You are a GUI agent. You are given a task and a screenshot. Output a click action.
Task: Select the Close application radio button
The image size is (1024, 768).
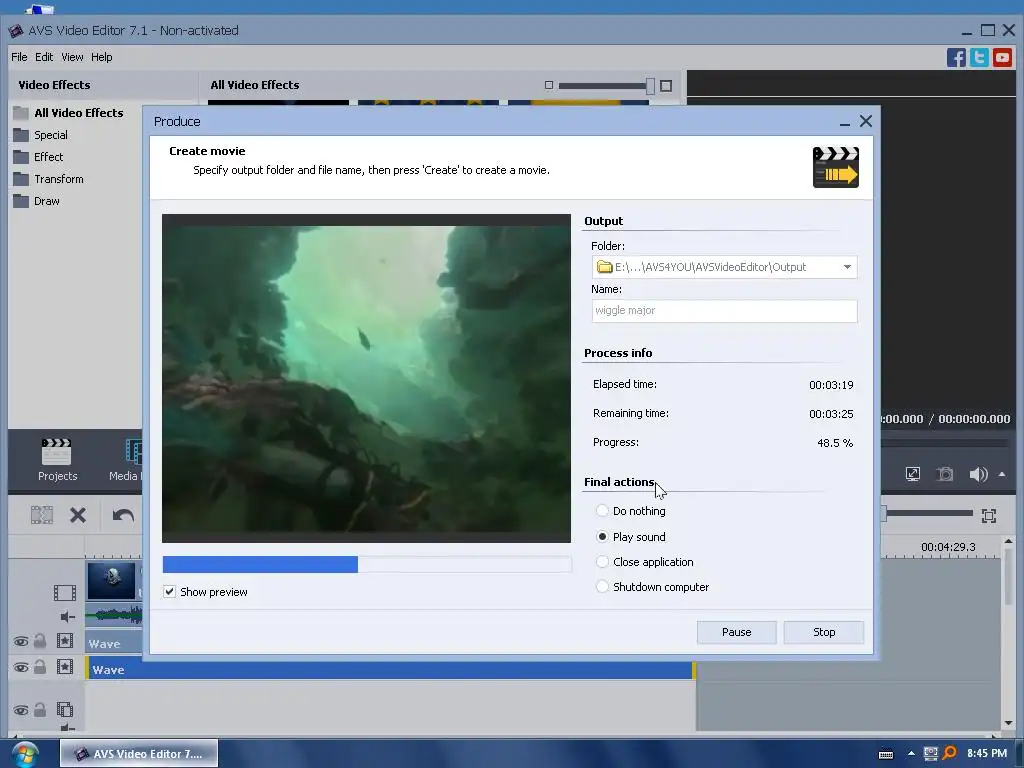[602, 562]
